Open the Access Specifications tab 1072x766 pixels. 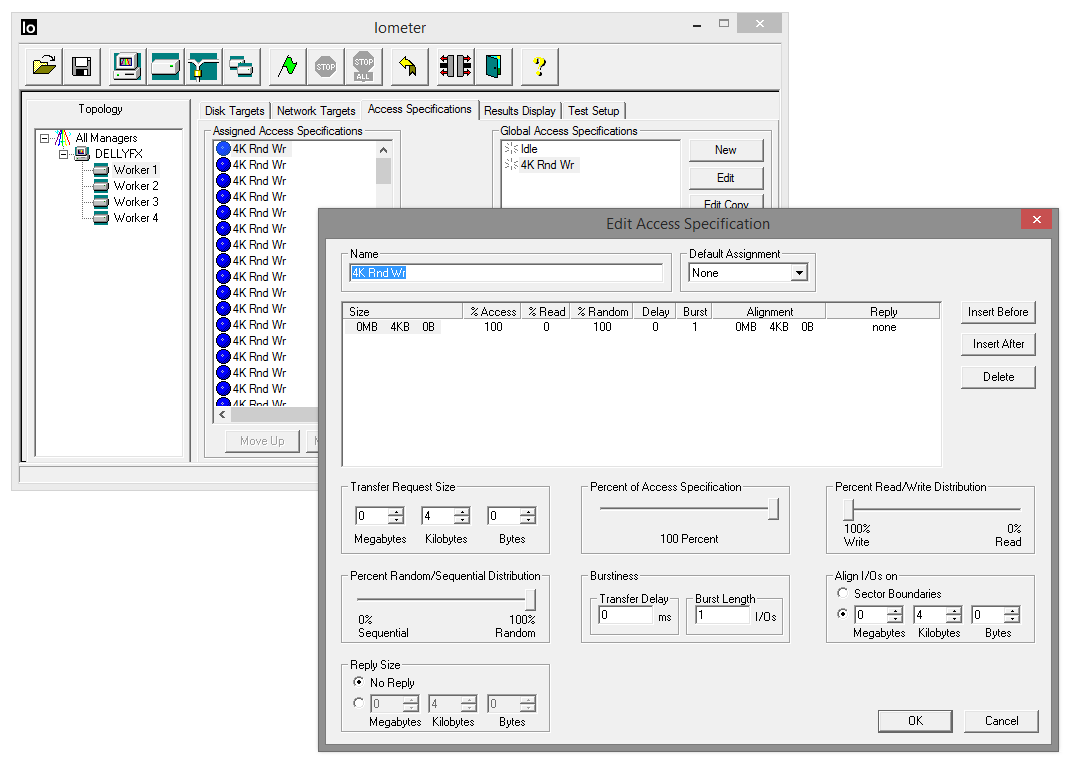(x=419, y=109)
